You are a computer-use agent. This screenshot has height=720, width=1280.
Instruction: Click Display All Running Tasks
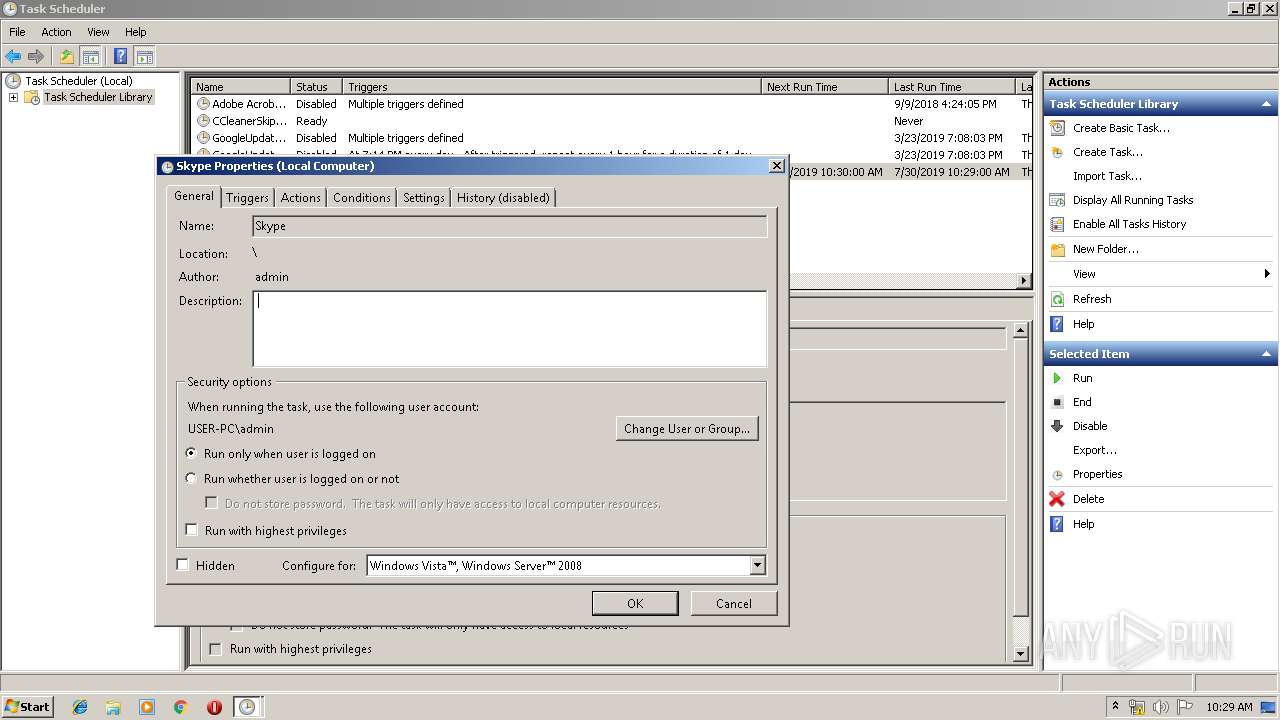(1133, 200)
